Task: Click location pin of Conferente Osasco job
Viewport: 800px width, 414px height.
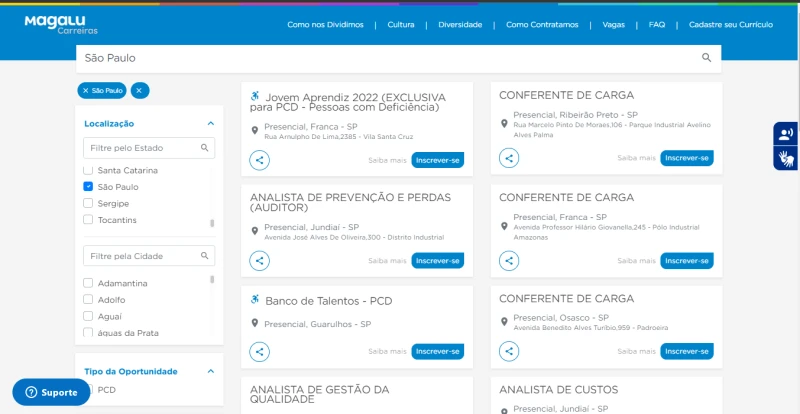Action: 504,322
